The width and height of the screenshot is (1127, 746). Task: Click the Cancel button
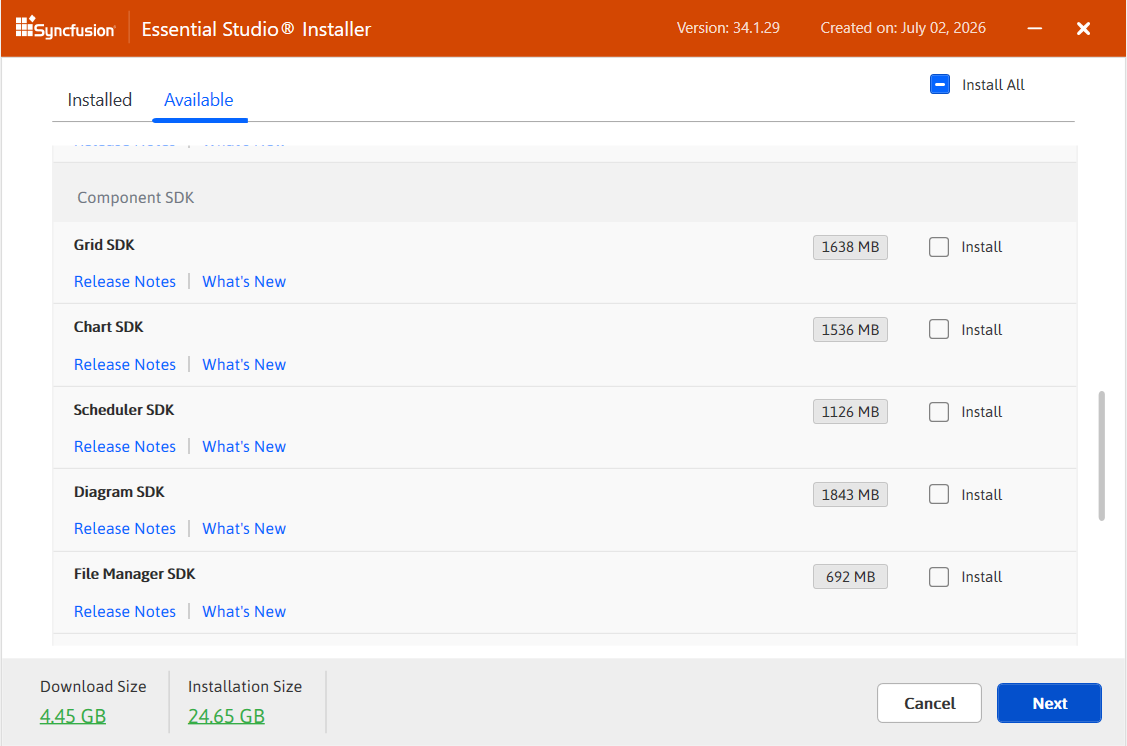click(x=929, y=703)
